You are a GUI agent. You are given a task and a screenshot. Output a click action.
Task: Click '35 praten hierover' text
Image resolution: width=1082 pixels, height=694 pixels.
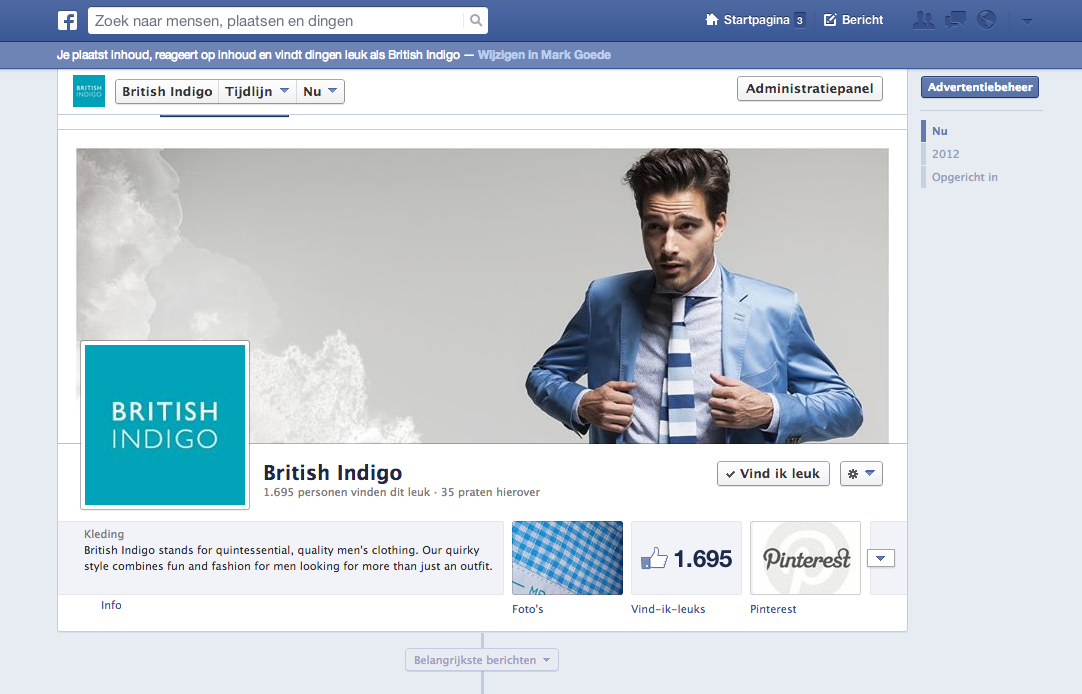pos(491,493)
